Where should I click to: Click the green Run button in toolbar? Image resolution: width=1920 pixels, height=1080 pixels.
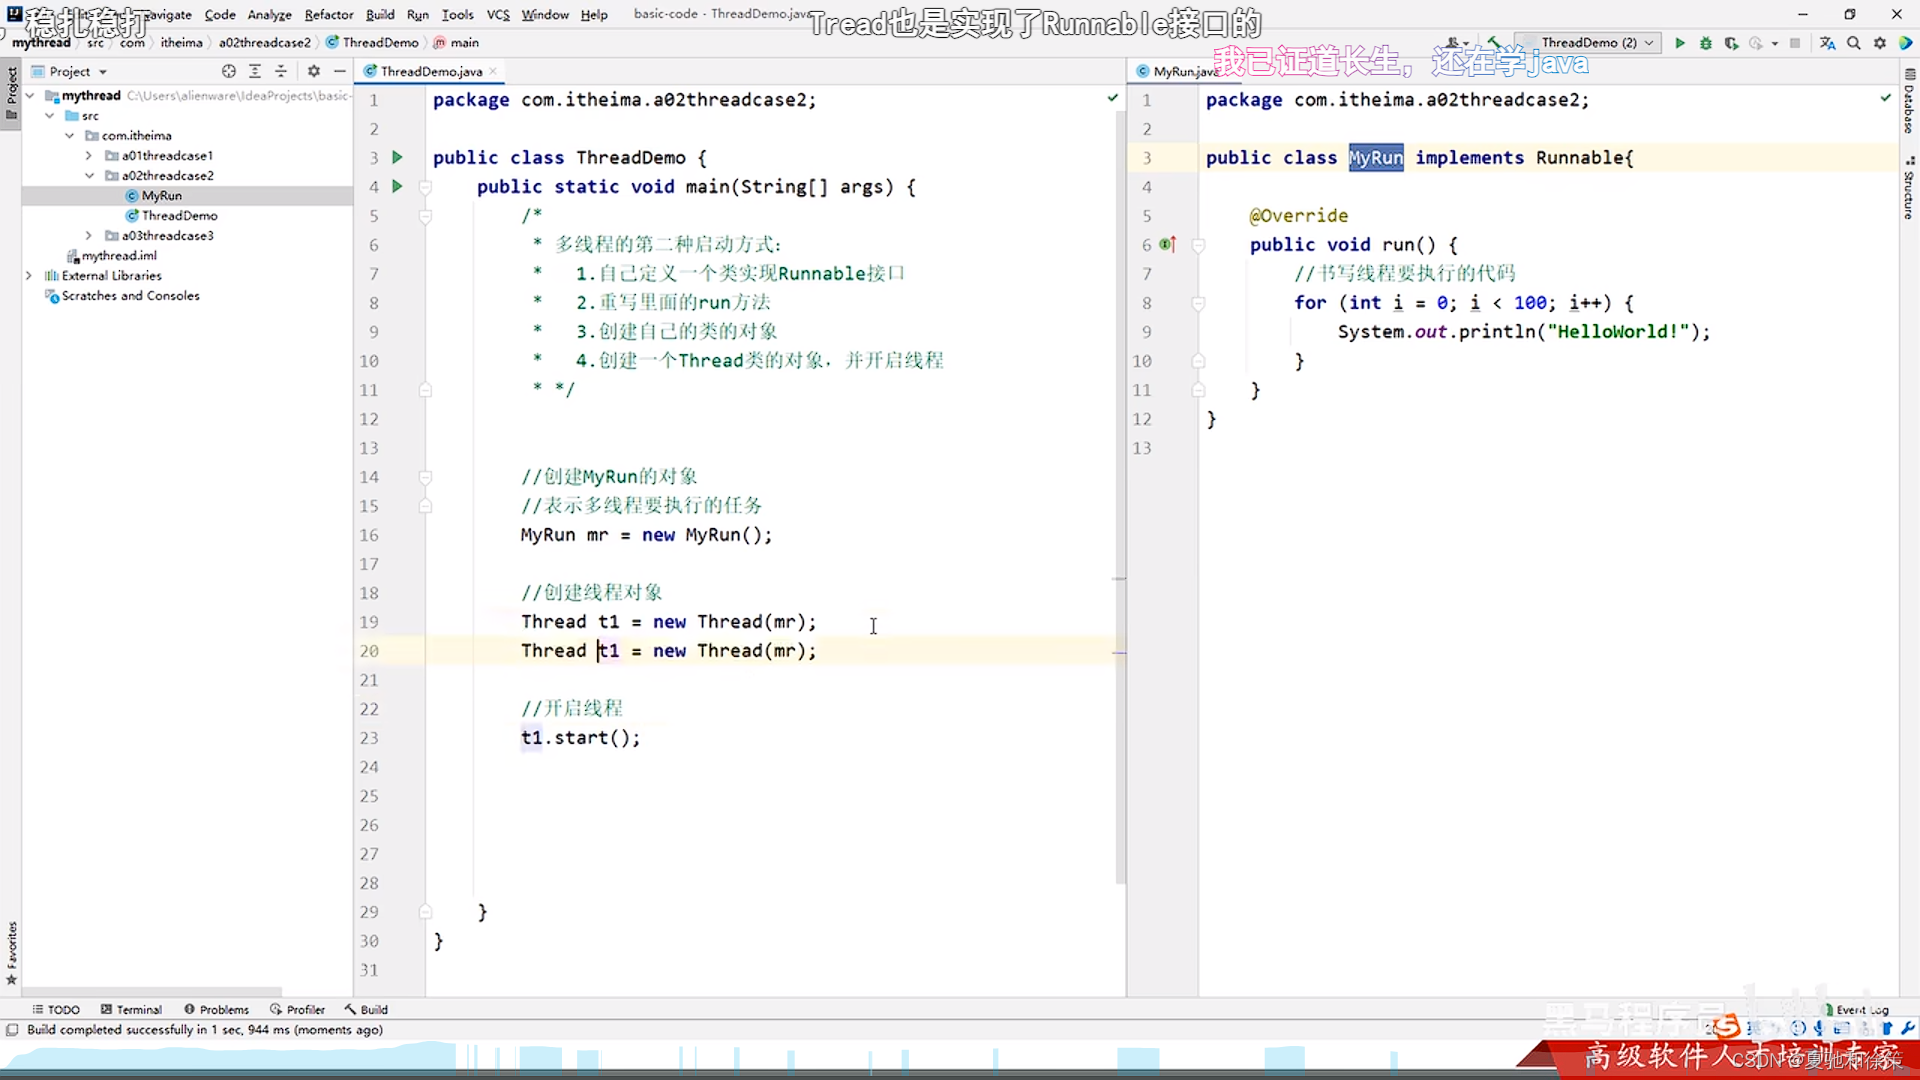(1680, 43)
